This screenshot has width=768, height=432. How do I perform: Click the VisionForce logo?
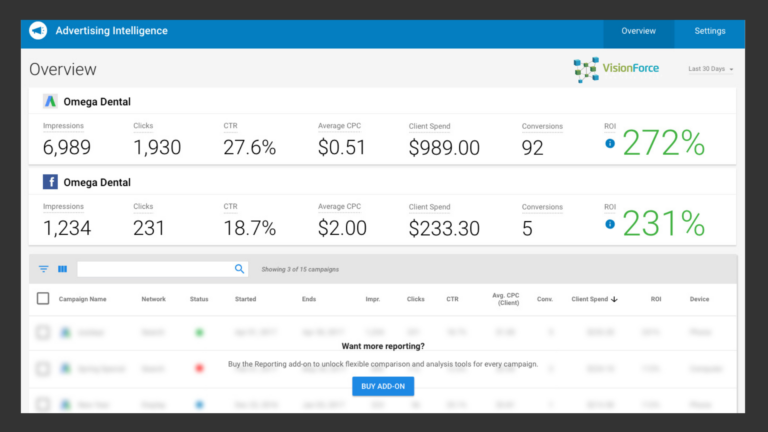point(616,69)
